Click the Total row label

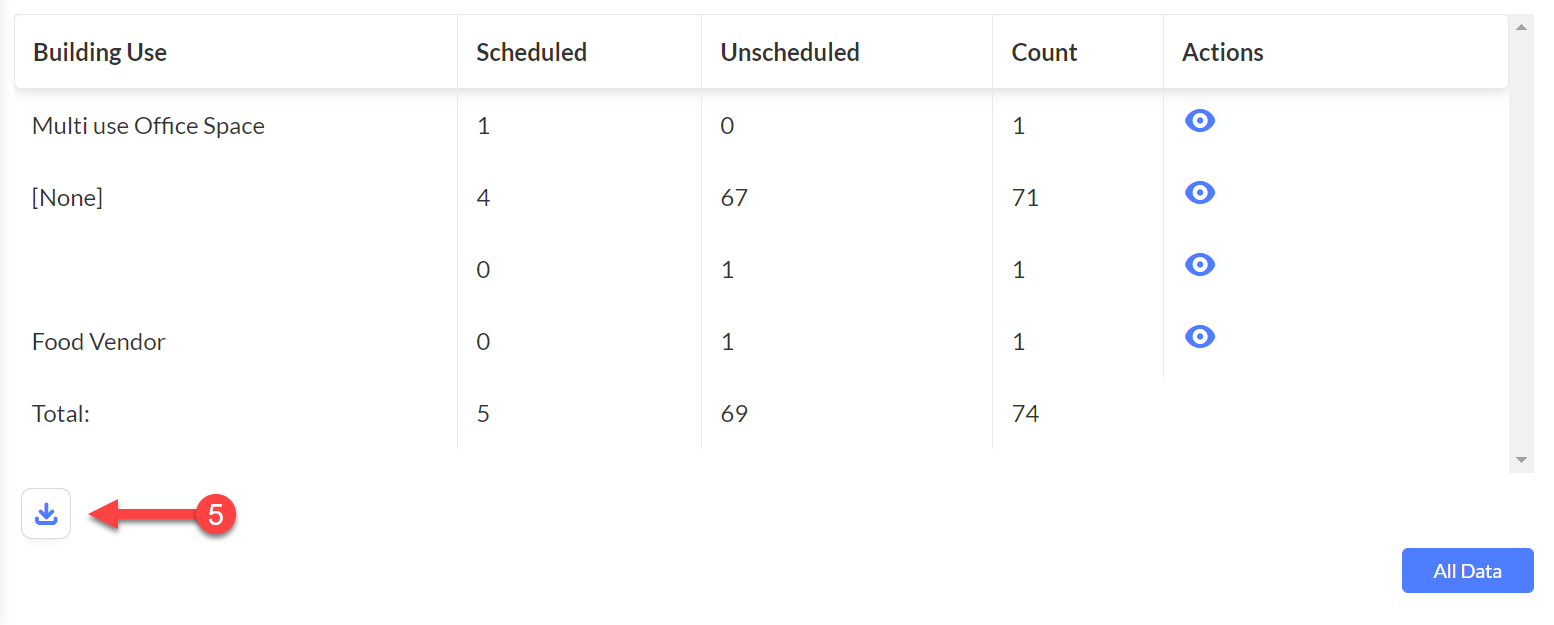(61, 414)
